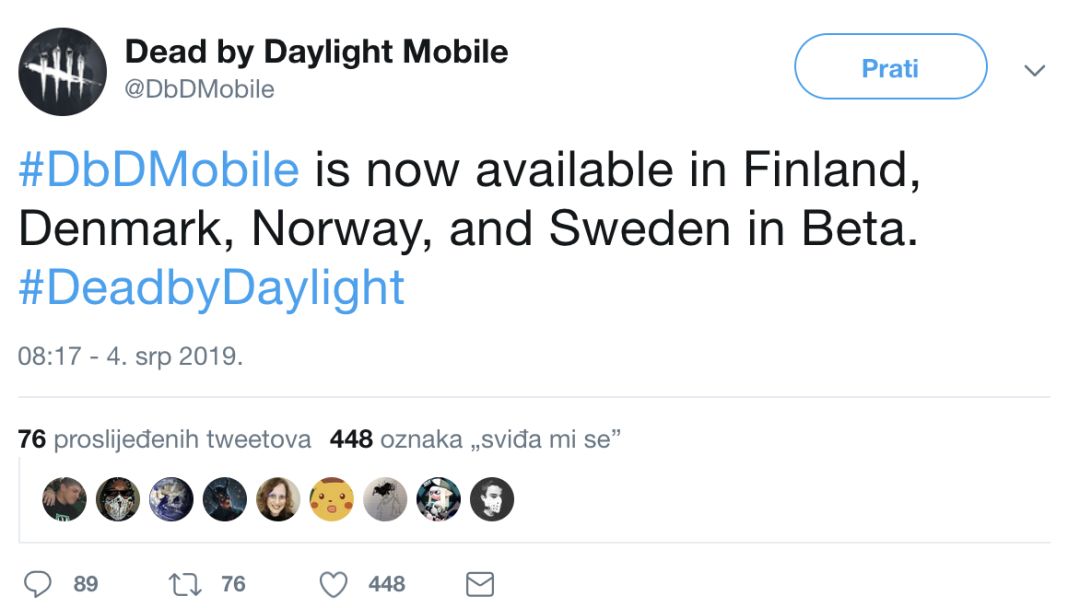The width and height of the screenshot is (1080, 608).
Task: Retweet using the retweet arrows icon
Action: [185, 583]
